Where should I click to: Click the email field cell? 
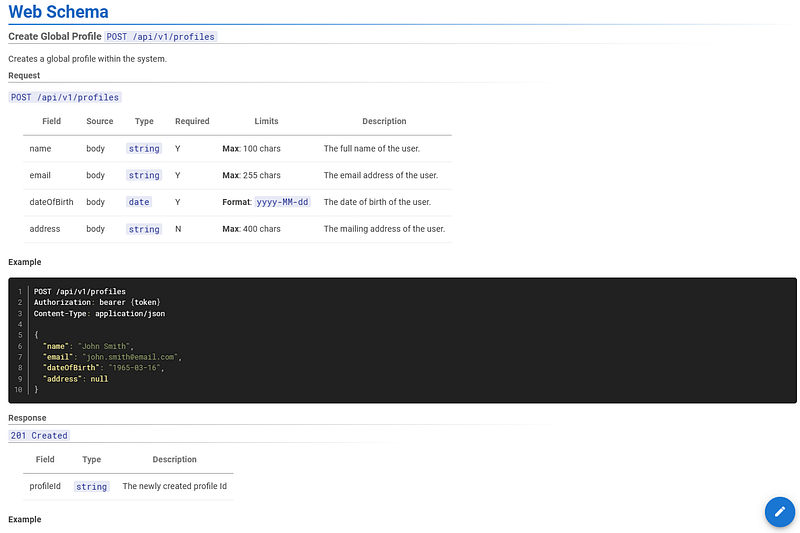(x=40, y=175)
